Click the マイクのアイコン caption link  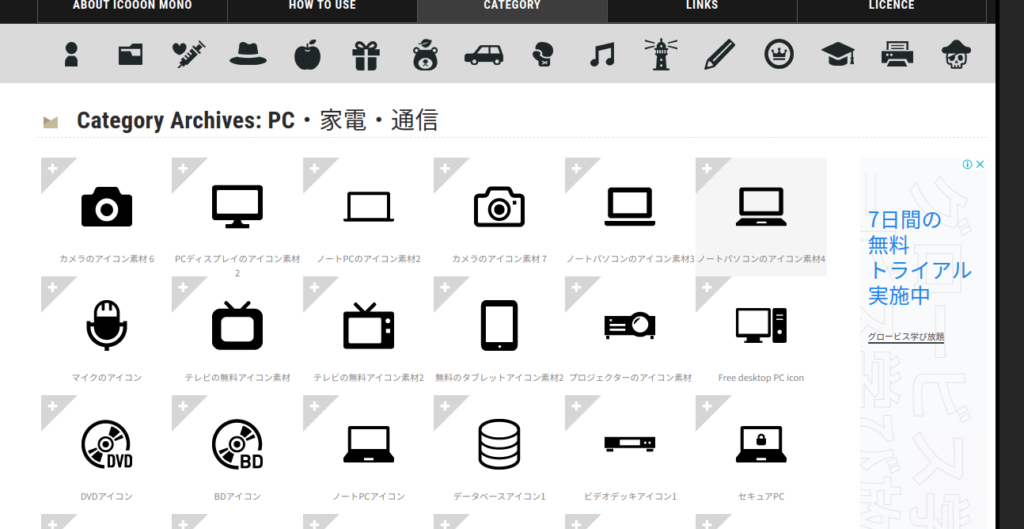click(x=106, y=377)
